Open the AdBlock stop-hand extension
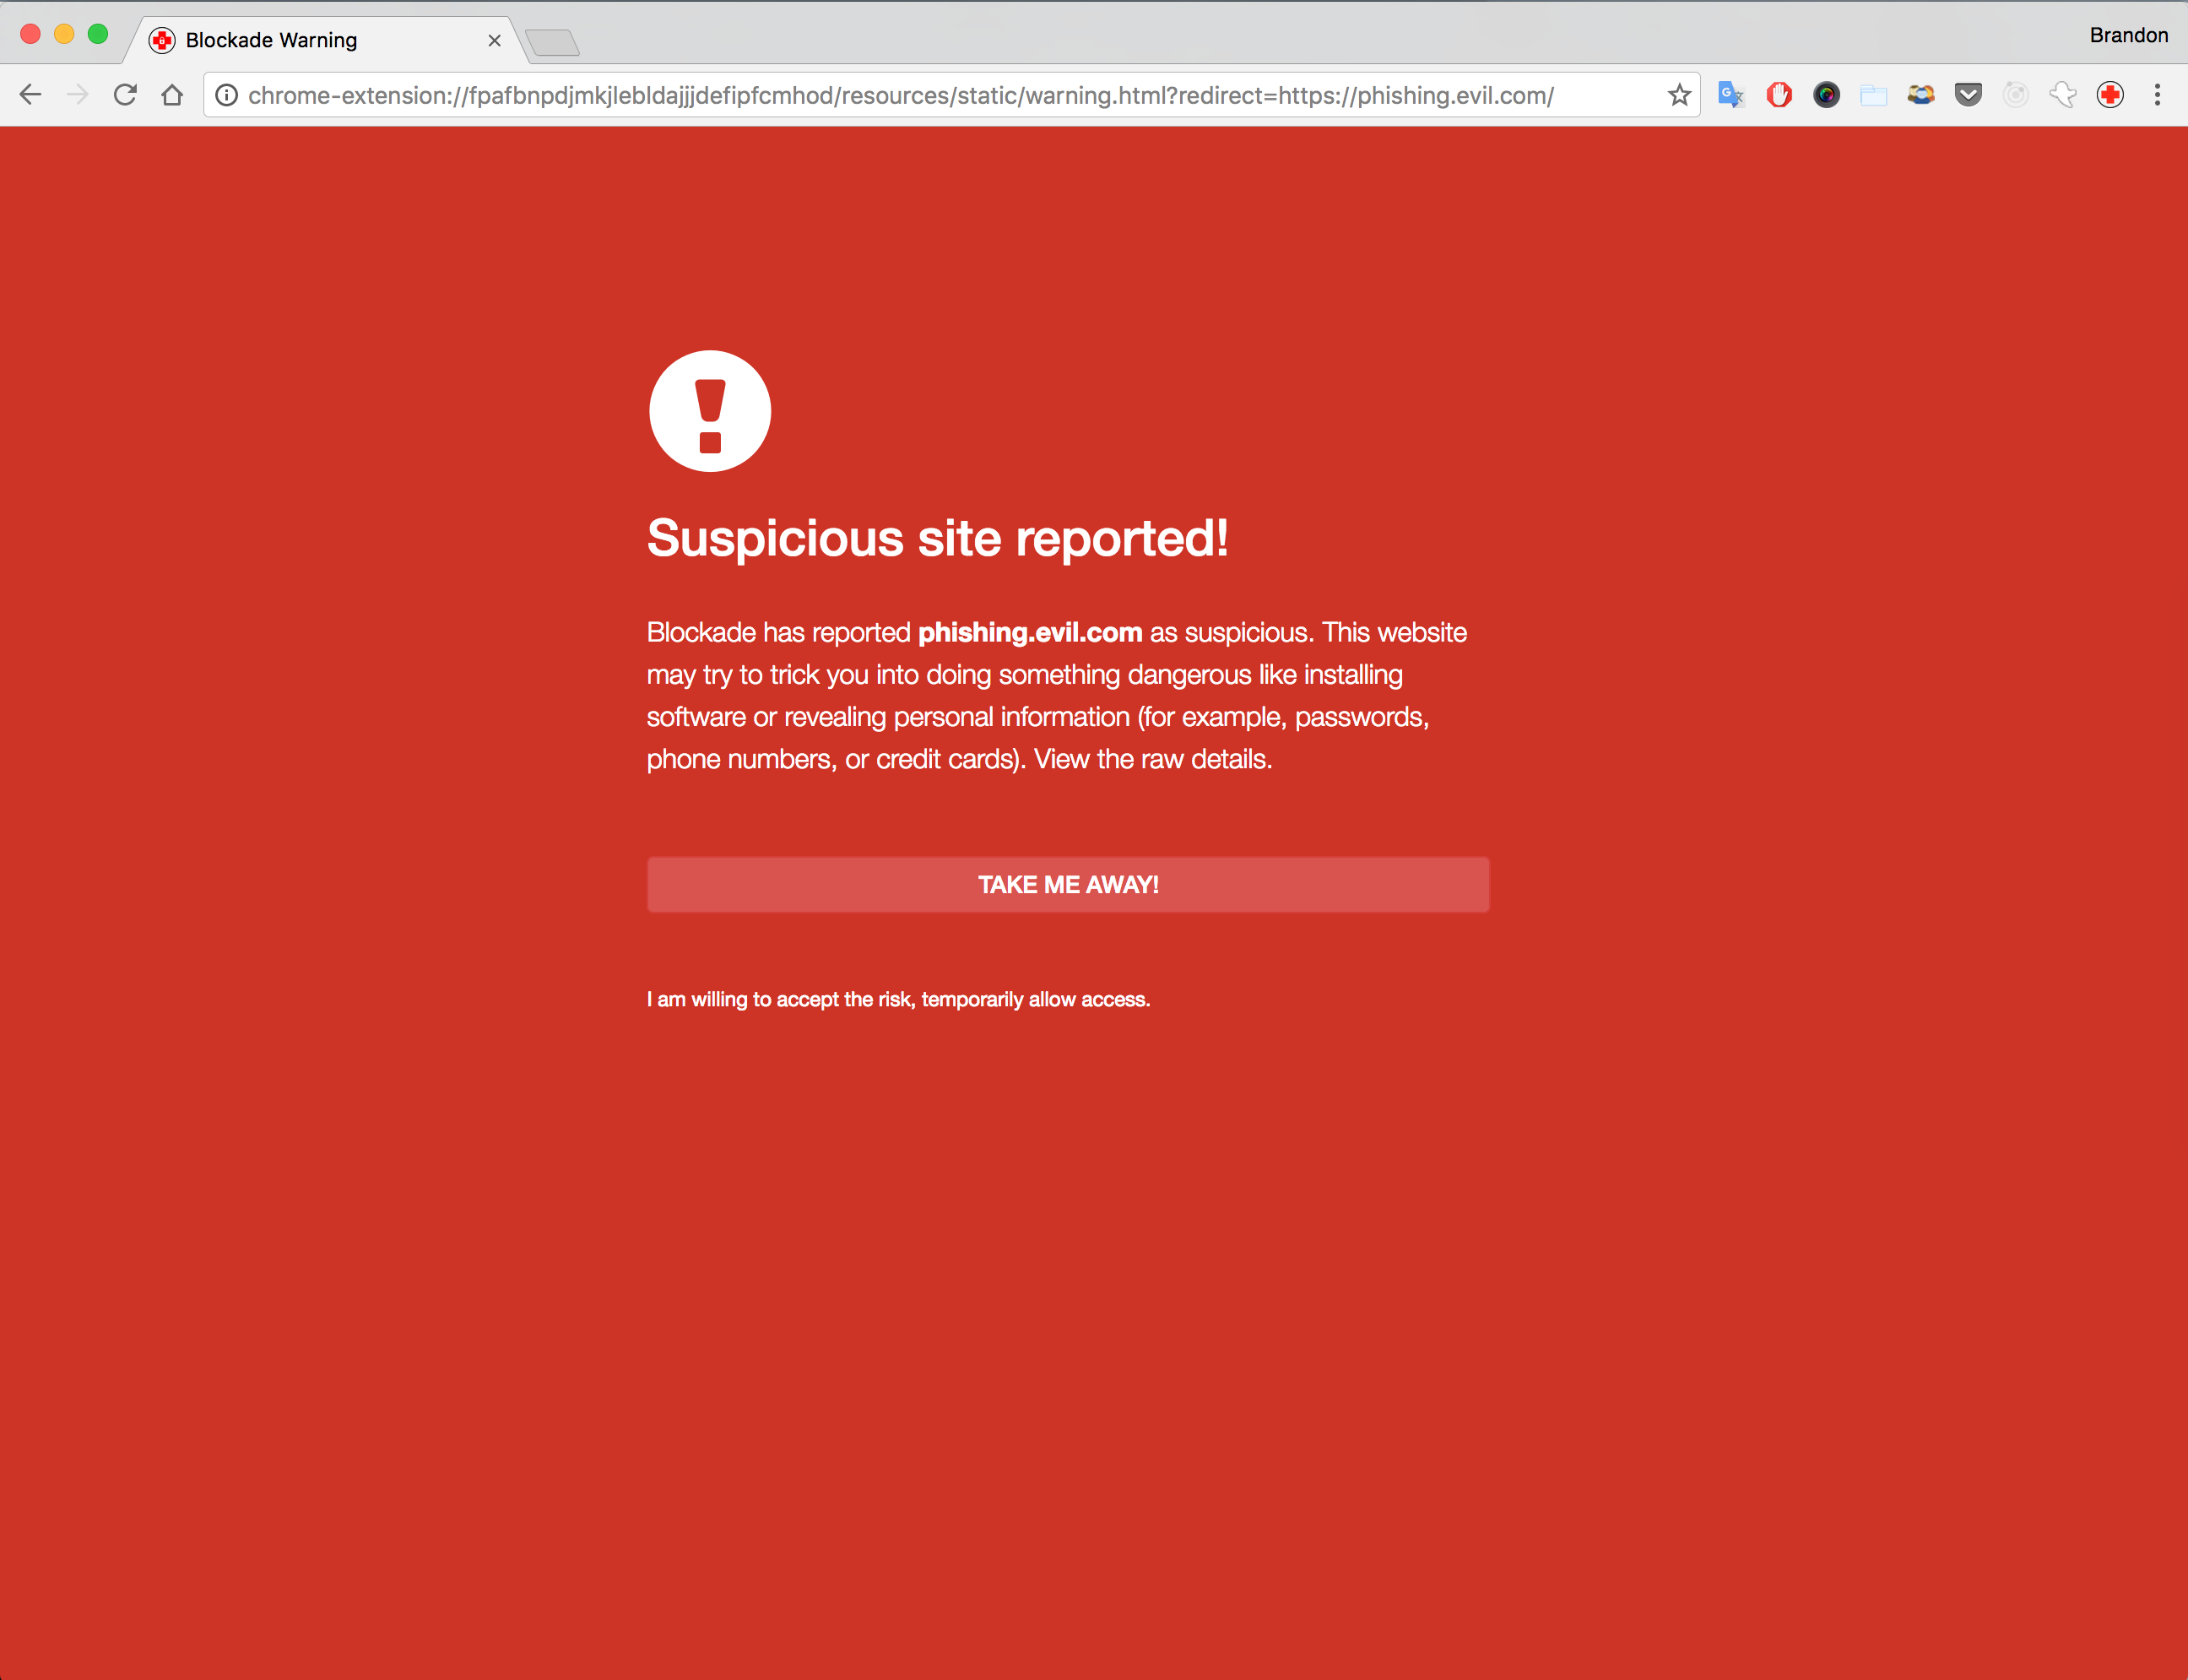 [1779, 95]
